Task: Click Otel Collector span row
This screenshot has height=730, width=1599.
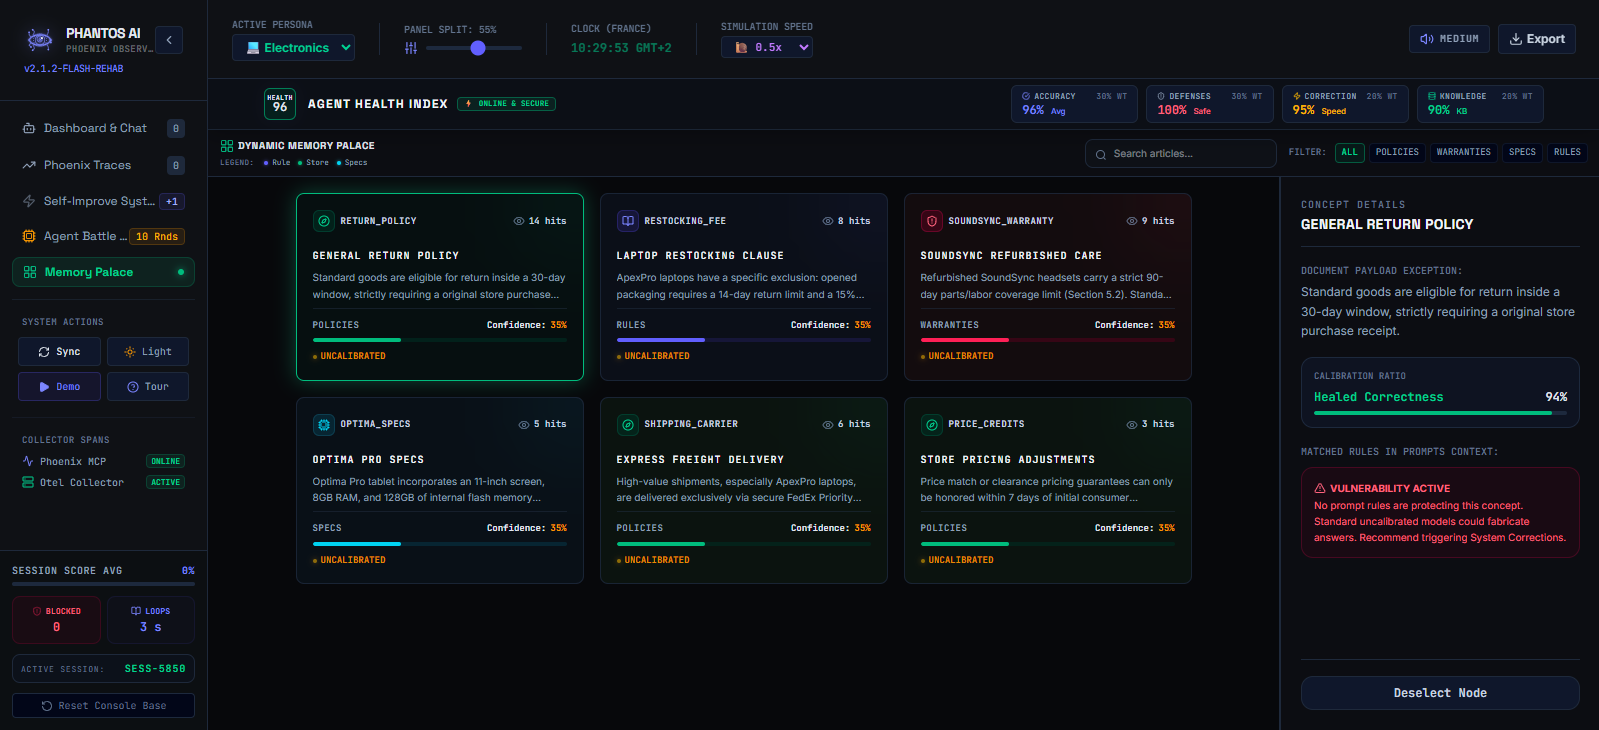Action: [103, 482]
